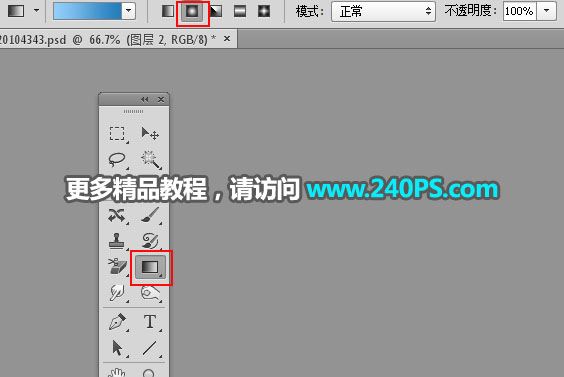Select the Move tool

tap(150, 134)
